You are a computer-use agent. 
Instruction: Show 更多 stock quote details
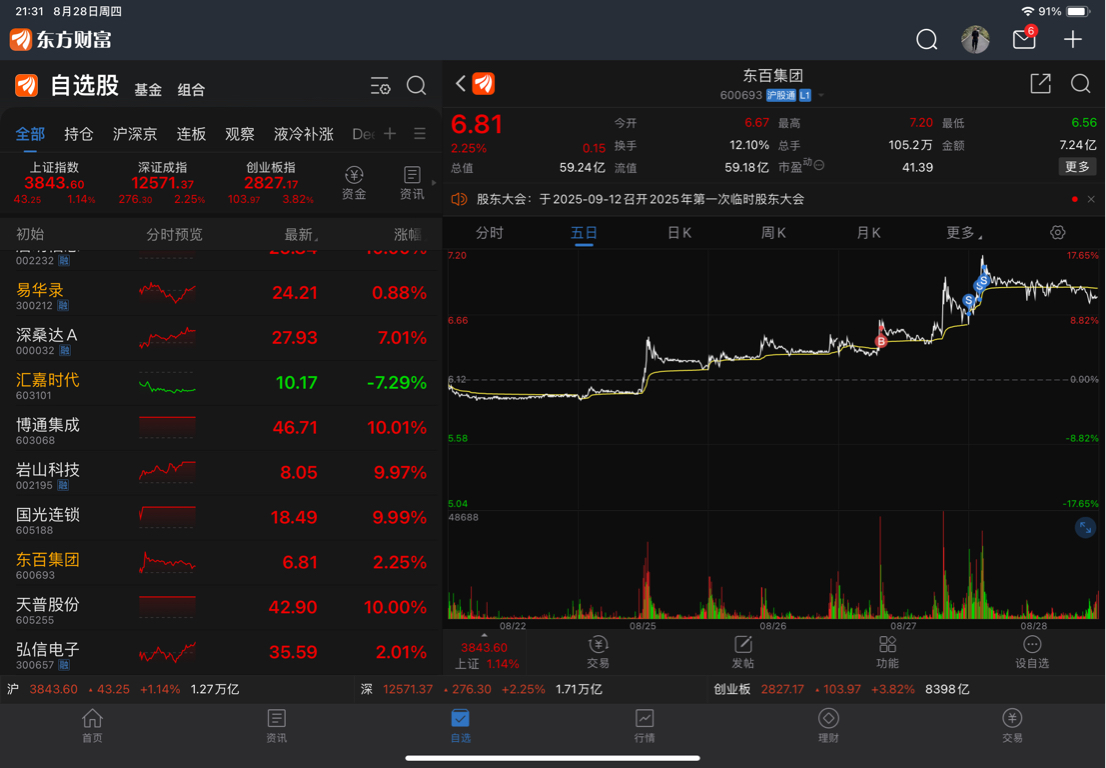(1077, 166)
